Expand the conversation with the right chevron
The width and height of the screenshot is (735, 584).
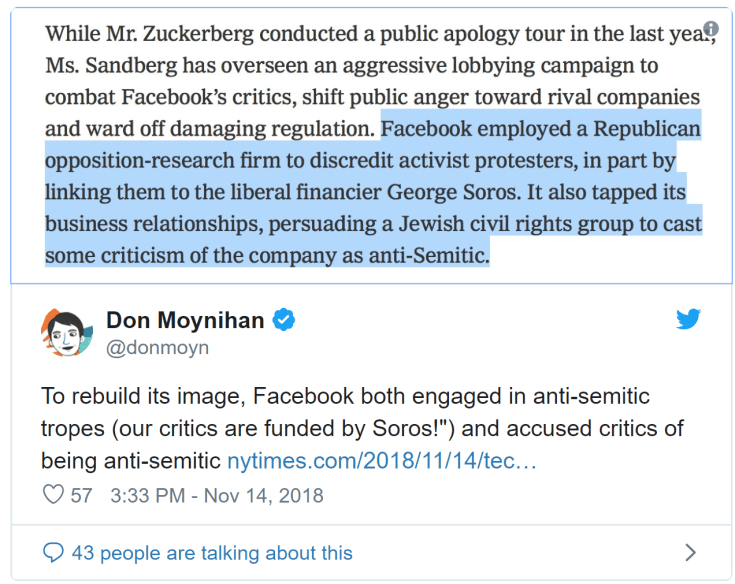[x=689, y=552]
